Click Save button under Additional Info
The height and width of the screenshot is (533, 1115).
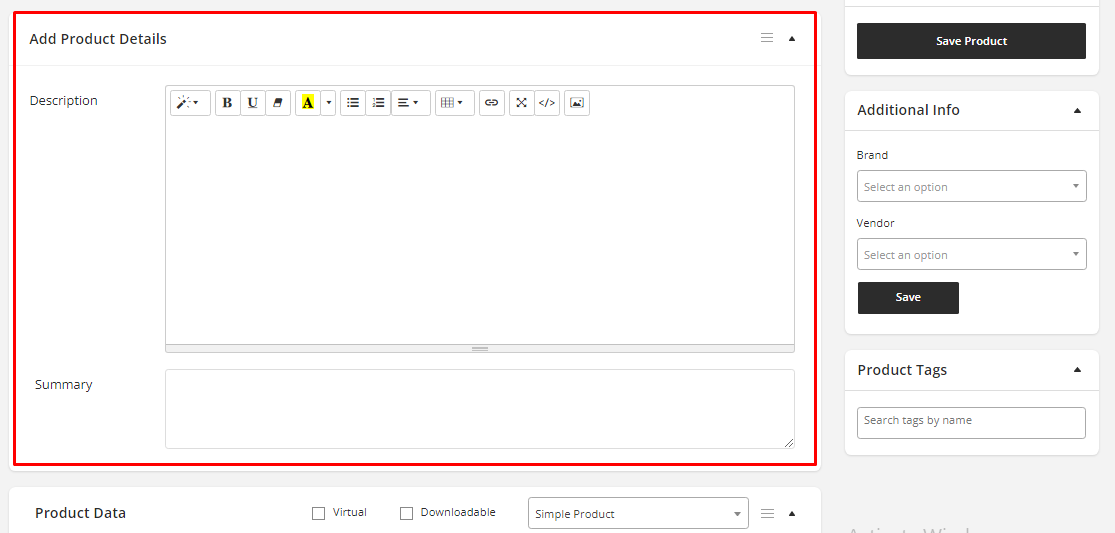click(908, 298)
